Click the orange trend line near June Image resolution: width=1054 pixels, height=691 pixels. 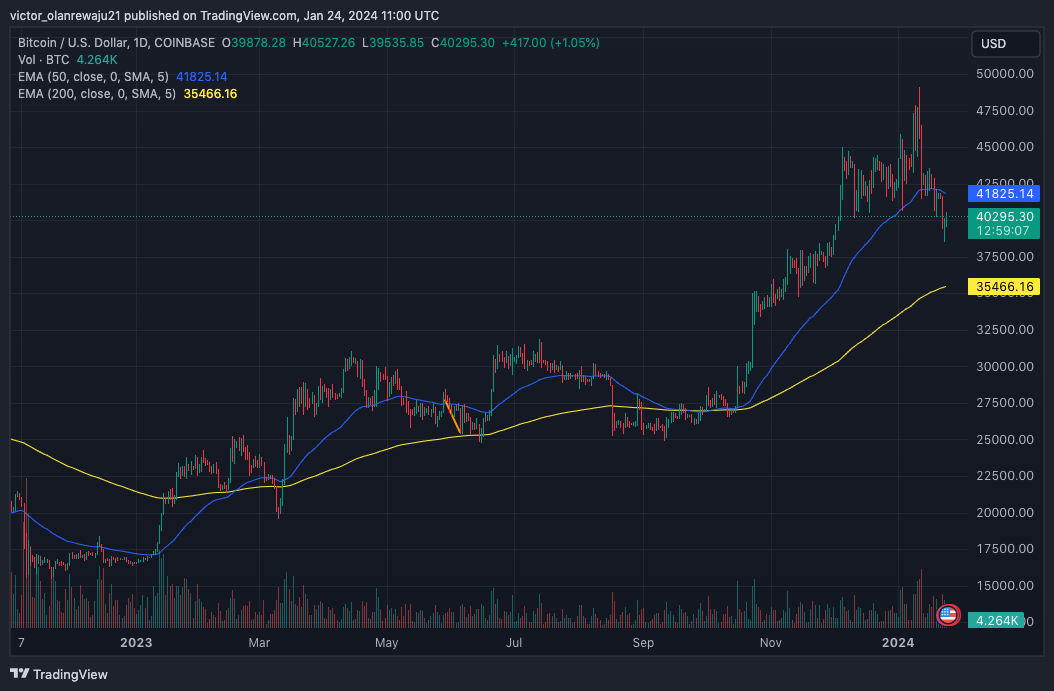pos(452,417)
